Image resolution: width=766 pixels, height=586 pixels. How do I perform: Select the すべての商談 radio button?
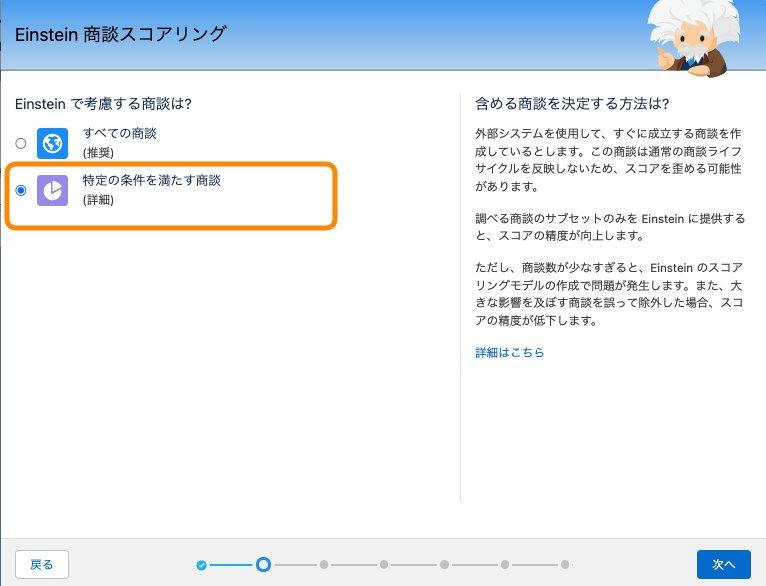click(21, 143)
